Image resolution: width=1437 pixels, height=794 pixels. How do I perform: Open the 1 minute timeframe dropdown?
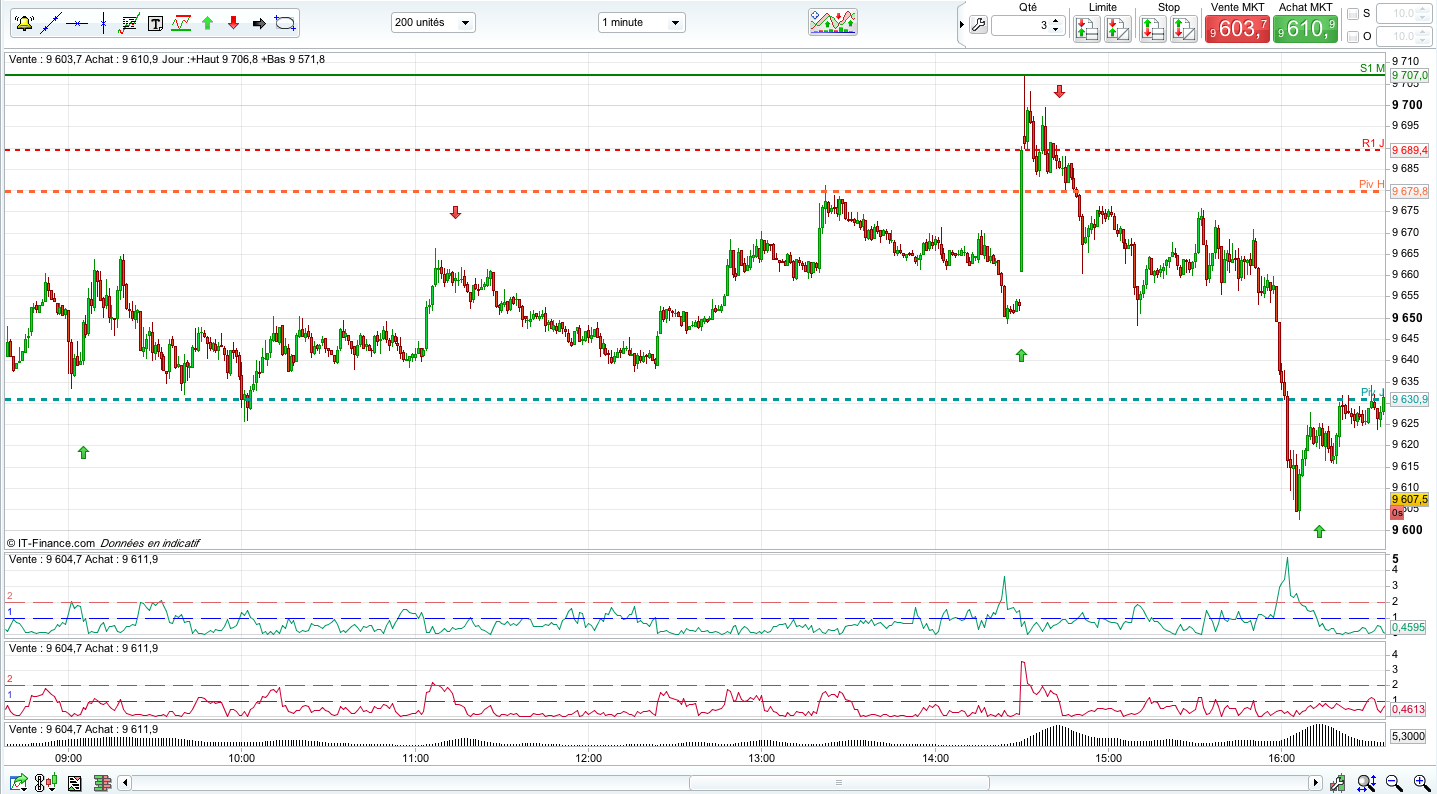click(642, 22)
